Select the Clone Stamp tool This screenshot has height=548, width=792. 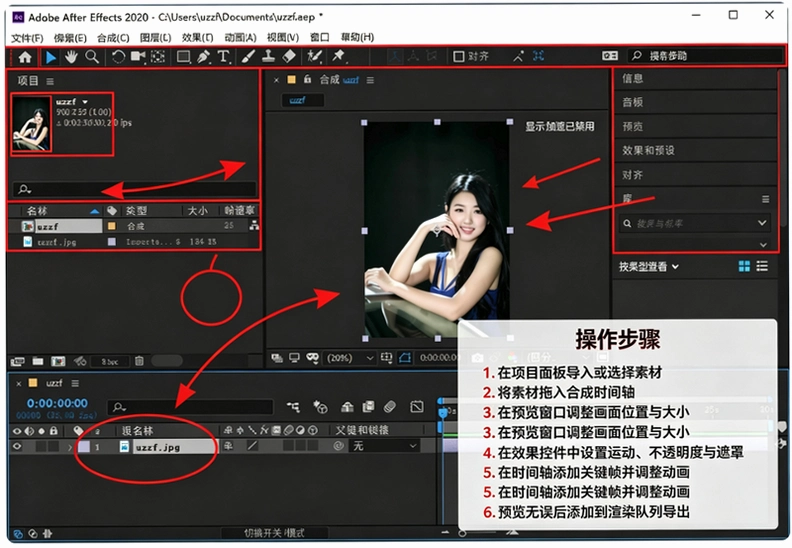click(268, 57)
